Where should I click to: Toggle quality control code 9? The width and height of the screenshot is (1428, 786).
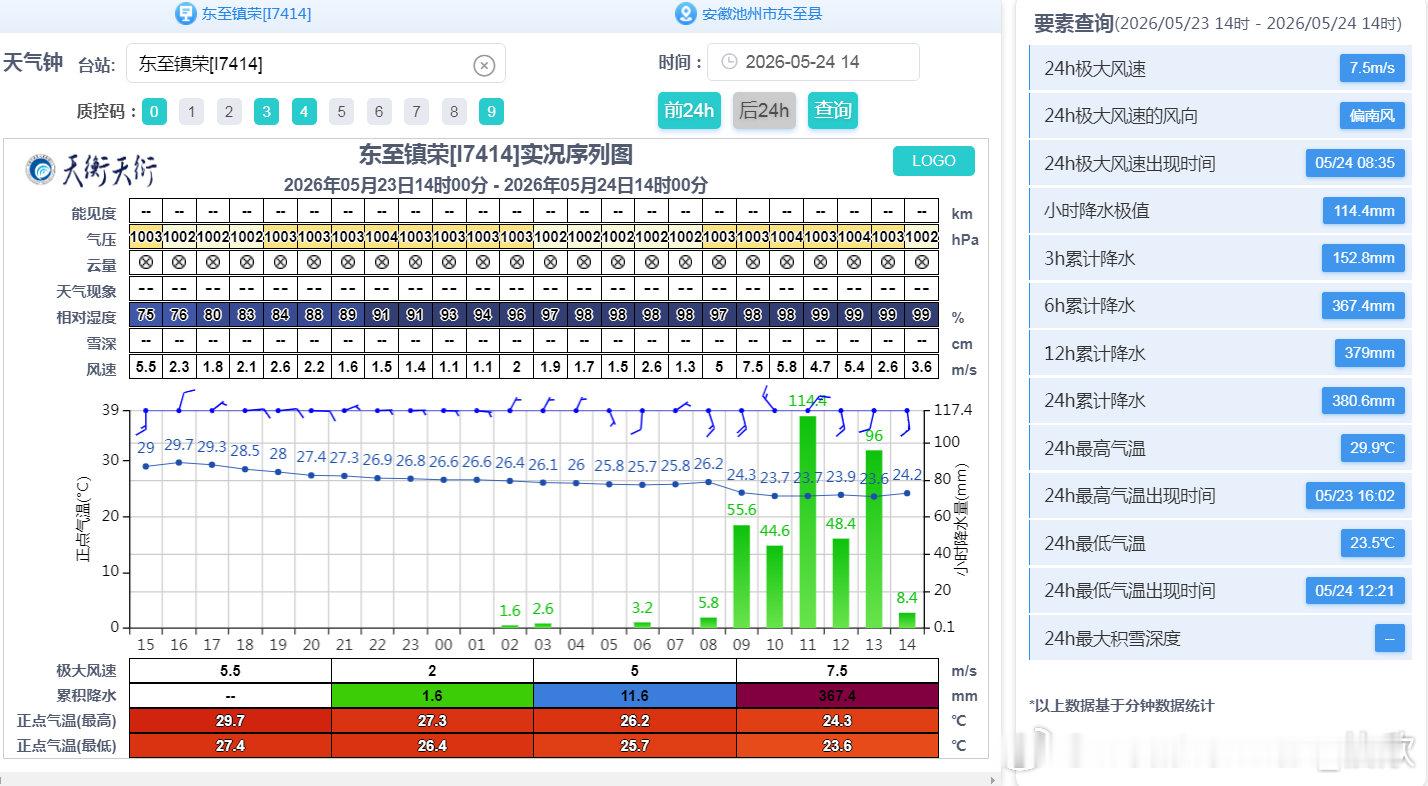pos(491,111)
